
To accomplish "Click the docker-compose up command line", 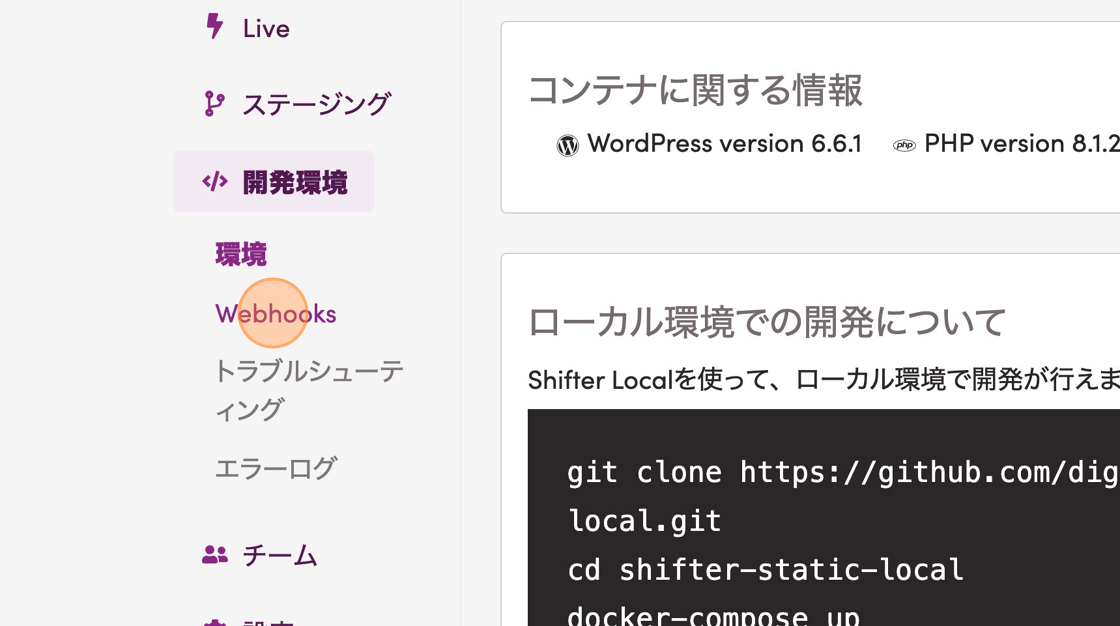I will tap(713, 615).
